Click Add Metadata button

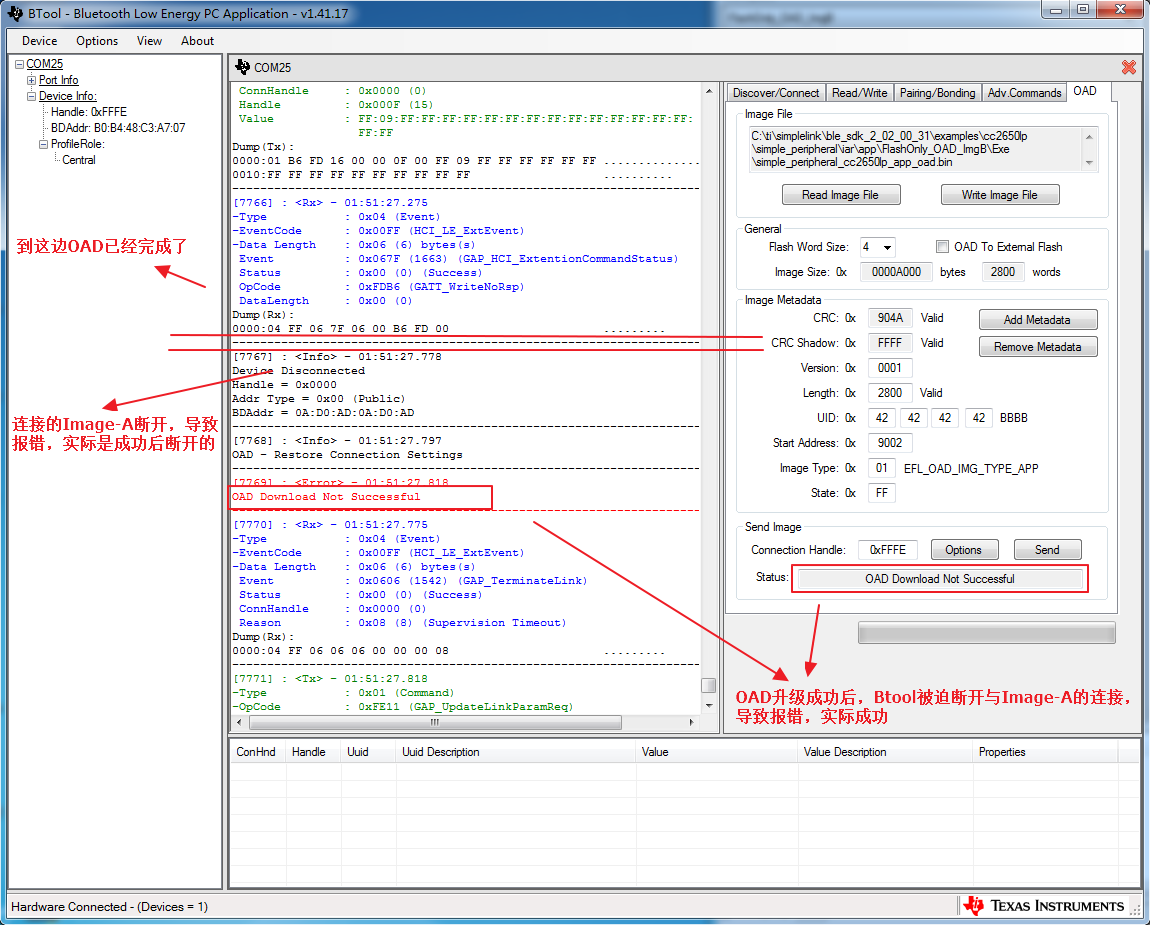coord(1037,320)
